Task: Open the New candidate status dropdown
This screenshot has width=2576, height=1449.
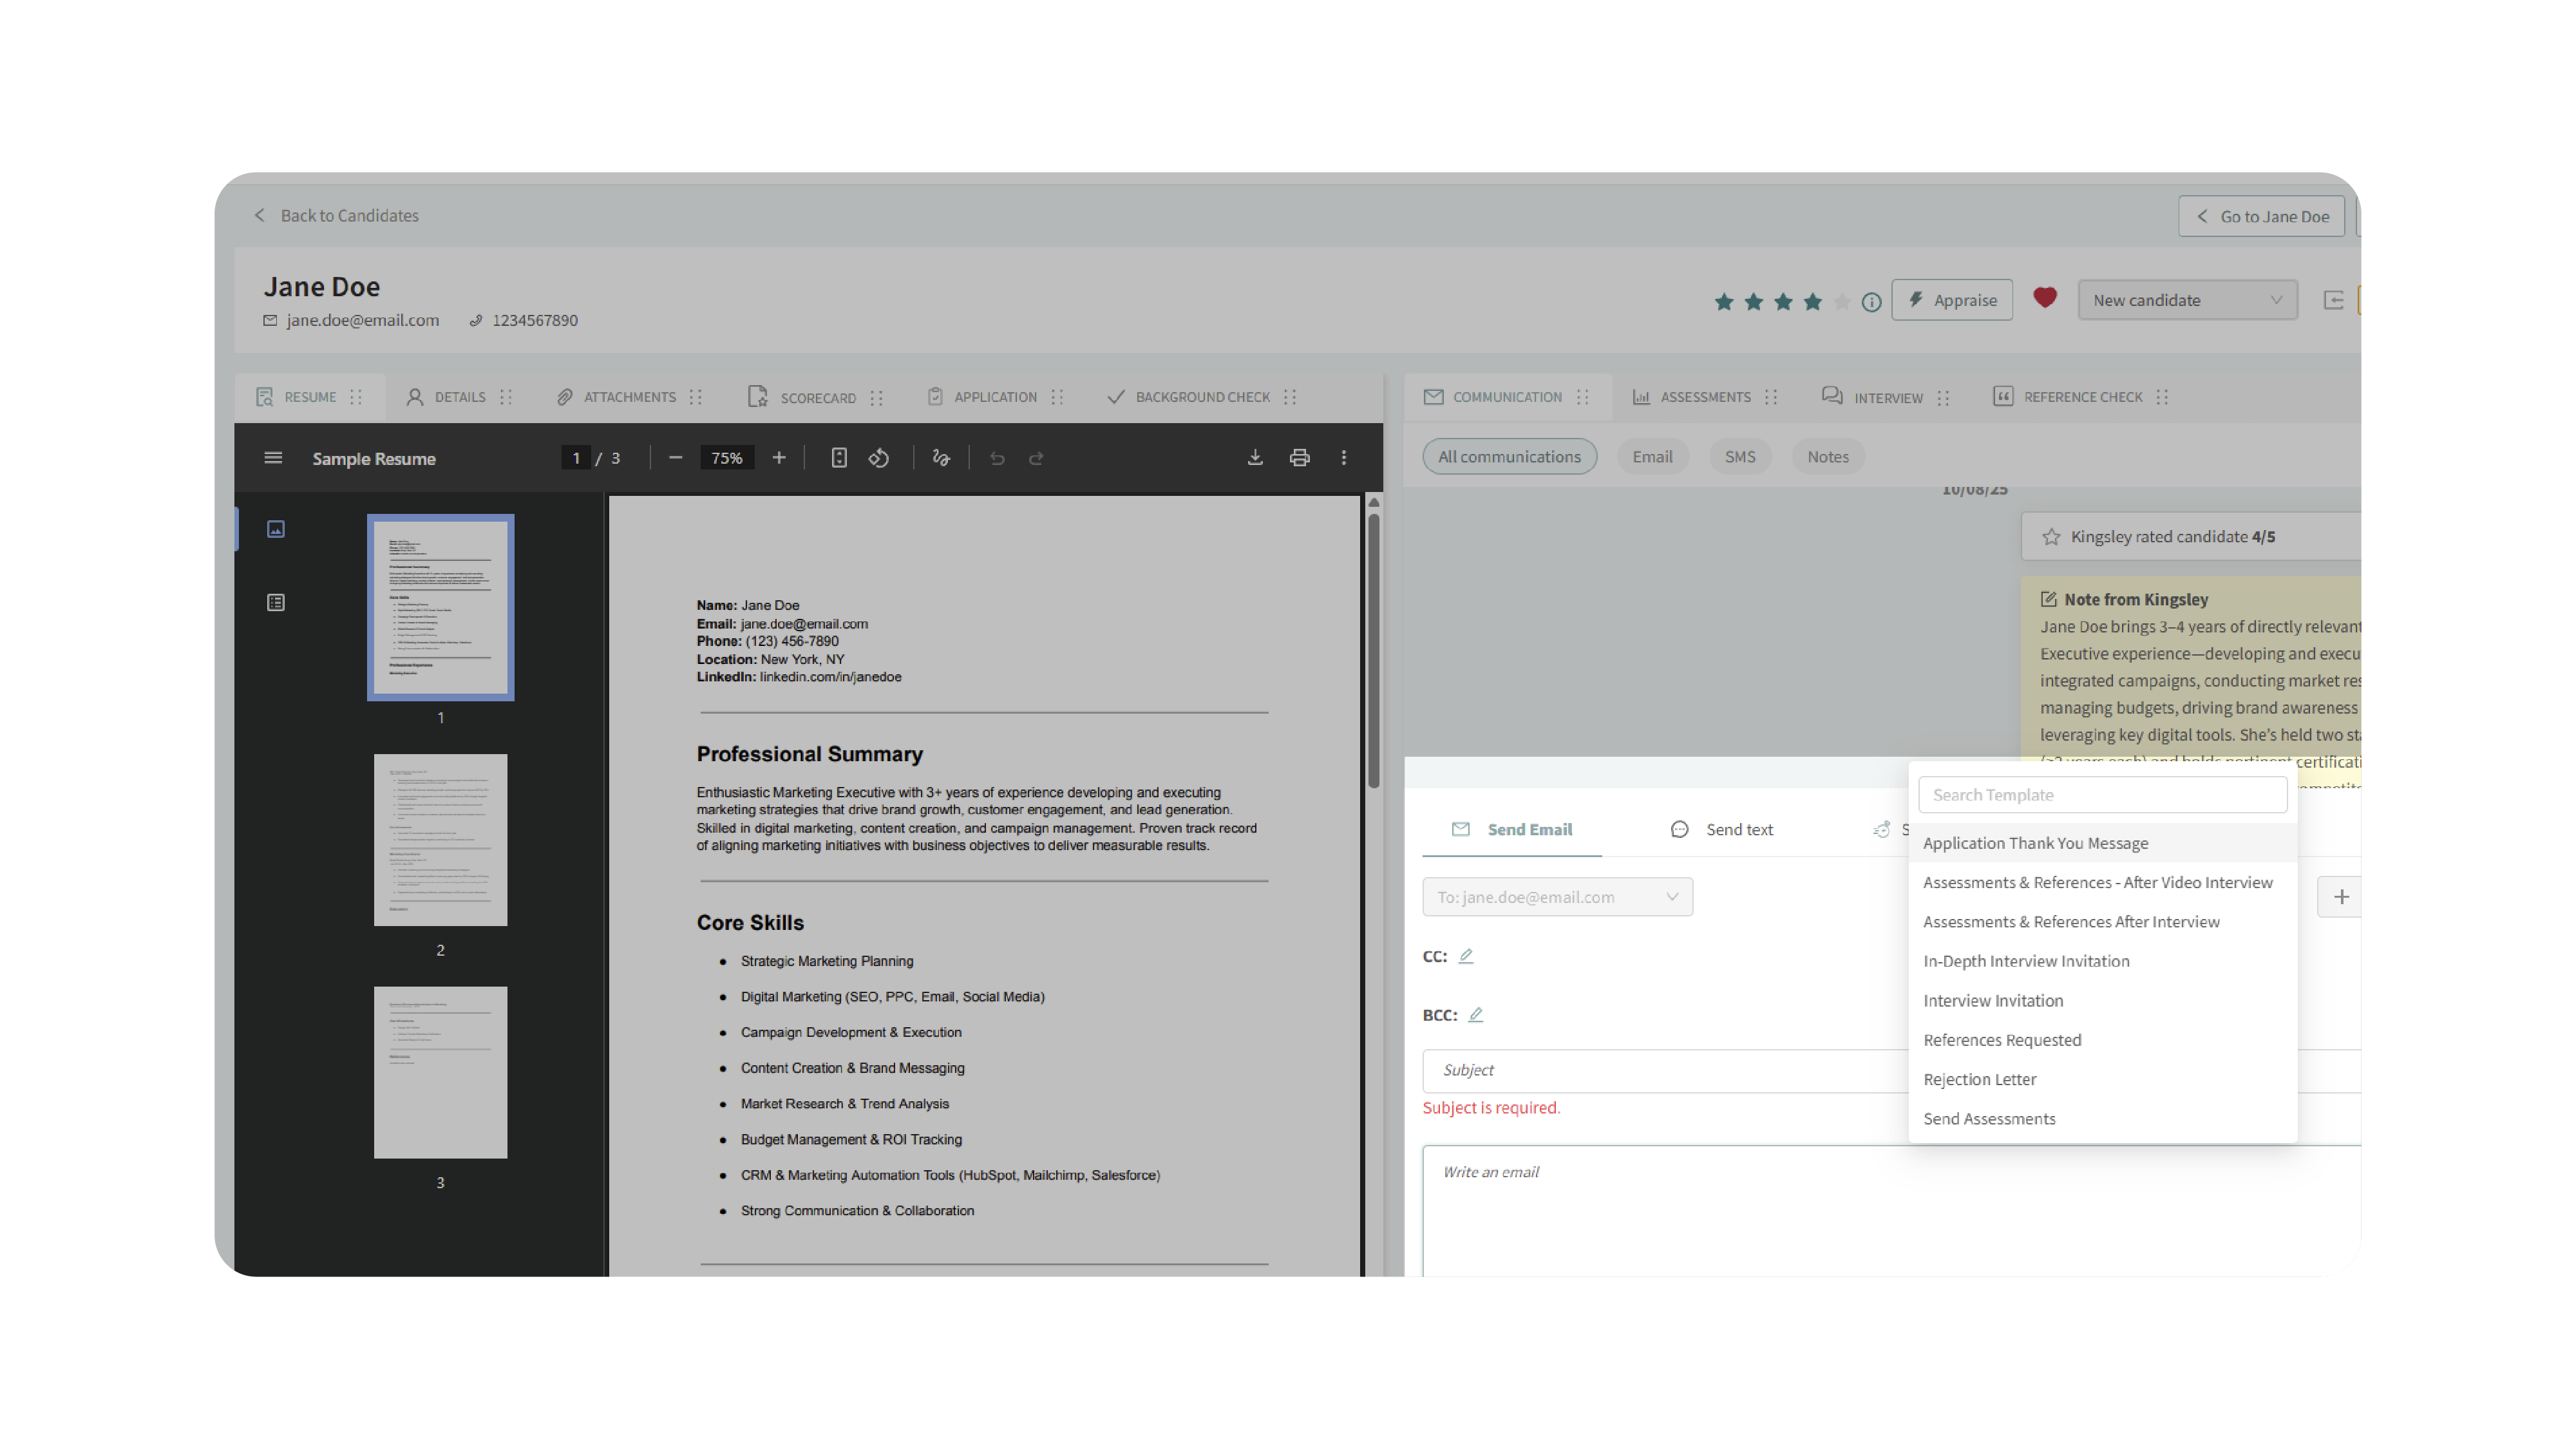Action: (2186, 300)
